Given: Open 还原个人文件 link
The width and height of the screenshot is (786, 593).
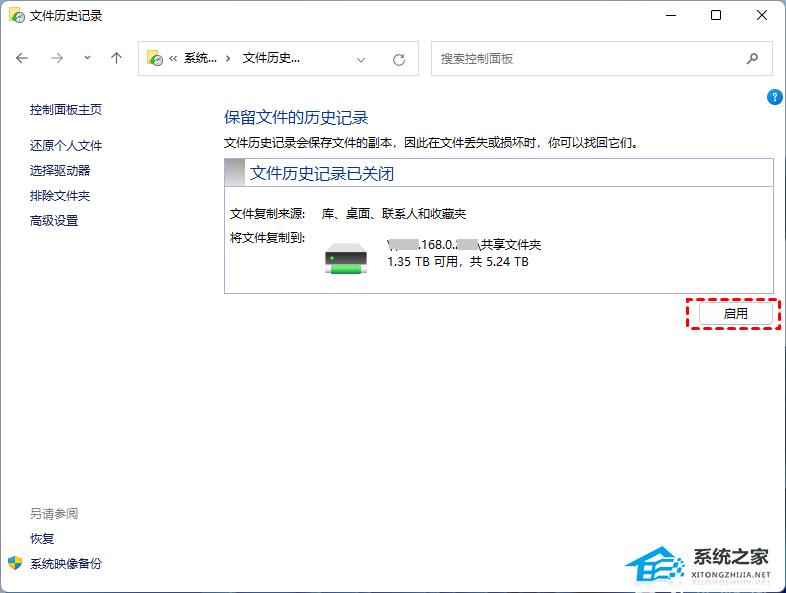Looking at the screenshot, I should tap(66, 145).
